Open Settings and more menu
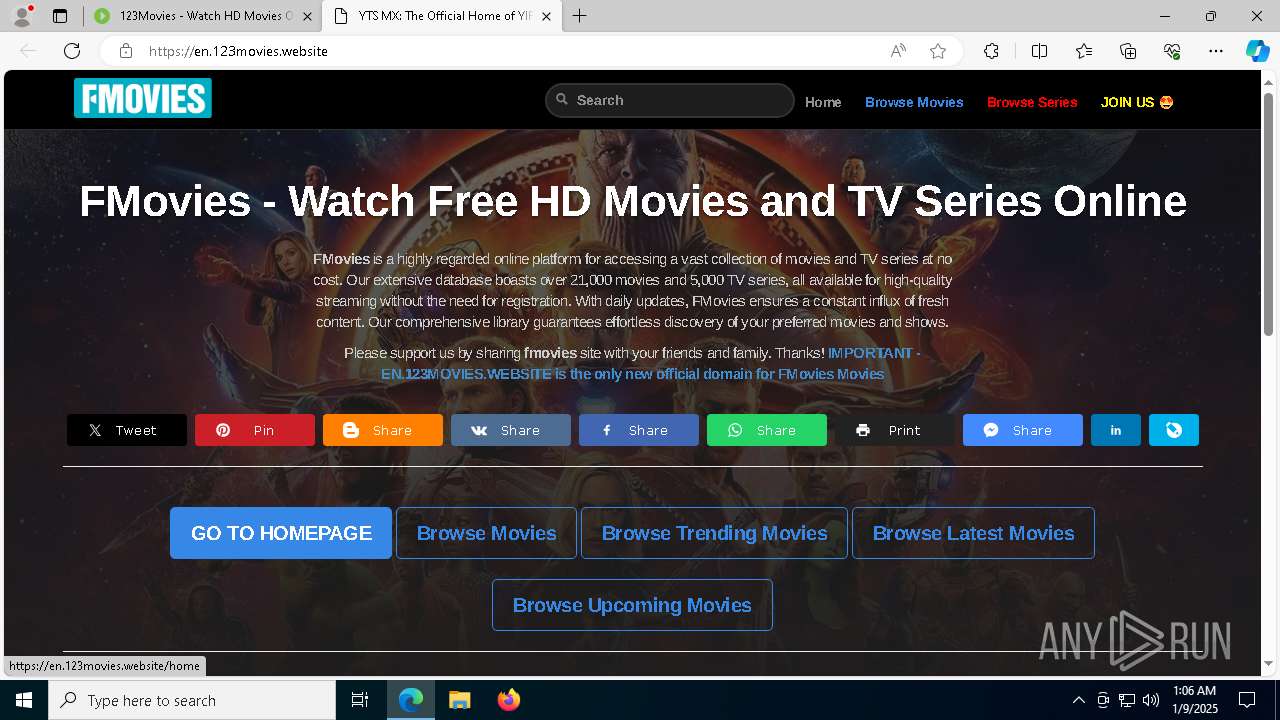The width and height of the screenshot is (1280, 720). pyautogui.click(x=1216, y=51)
